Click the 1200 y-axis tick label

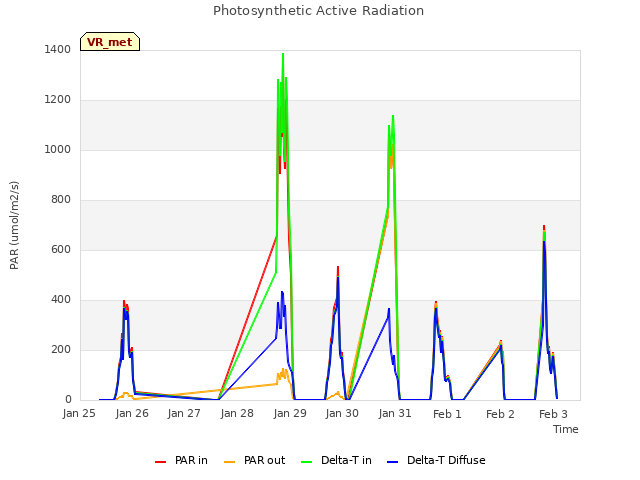58,100
